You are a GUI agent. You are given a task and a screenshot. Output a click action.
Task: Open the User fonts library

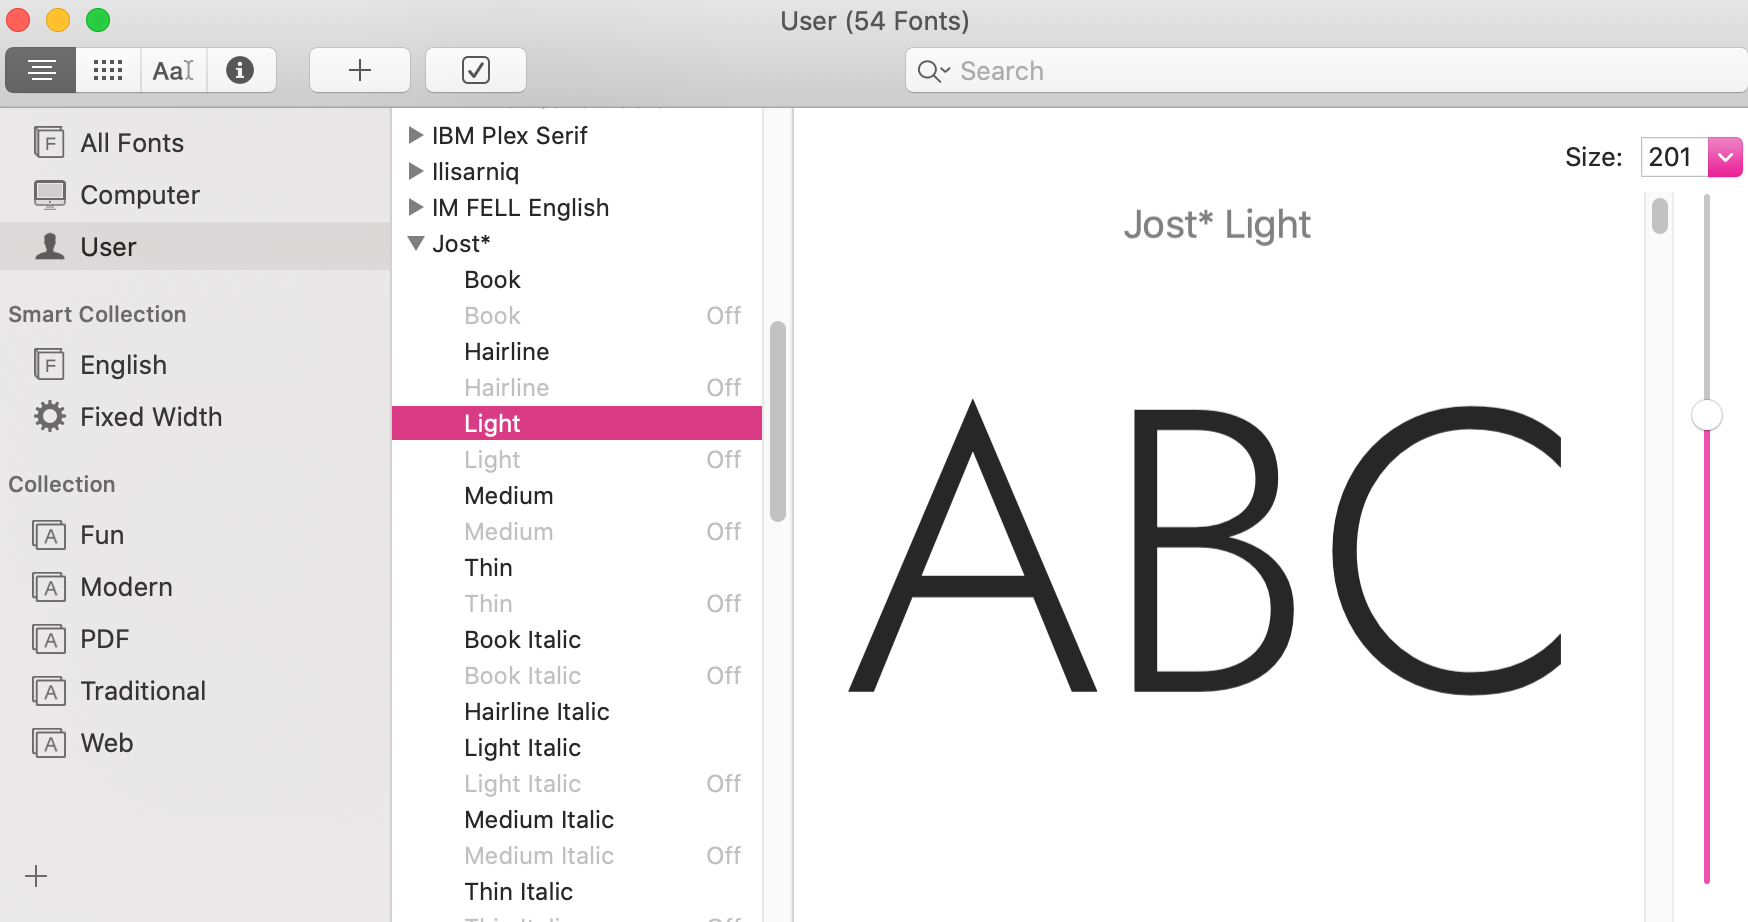108,246
